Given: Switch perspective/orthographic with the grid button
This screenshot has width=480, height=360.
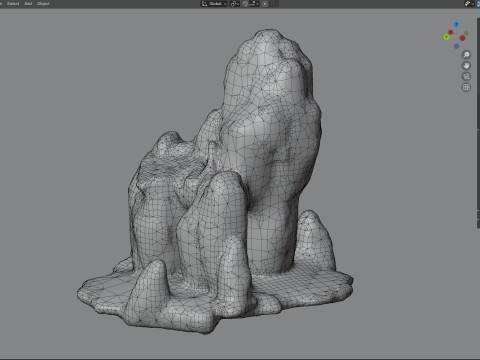Looking at the screenshot, I should pos(466,87).
